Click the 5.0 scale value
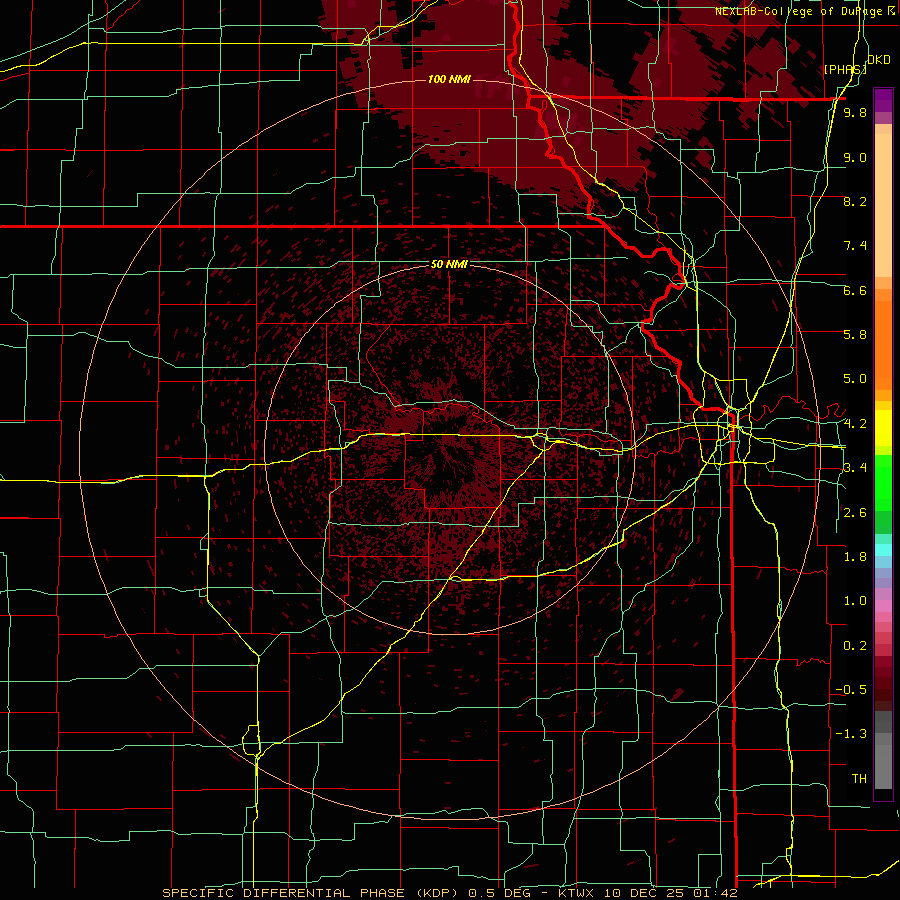 tap(855, 379)
